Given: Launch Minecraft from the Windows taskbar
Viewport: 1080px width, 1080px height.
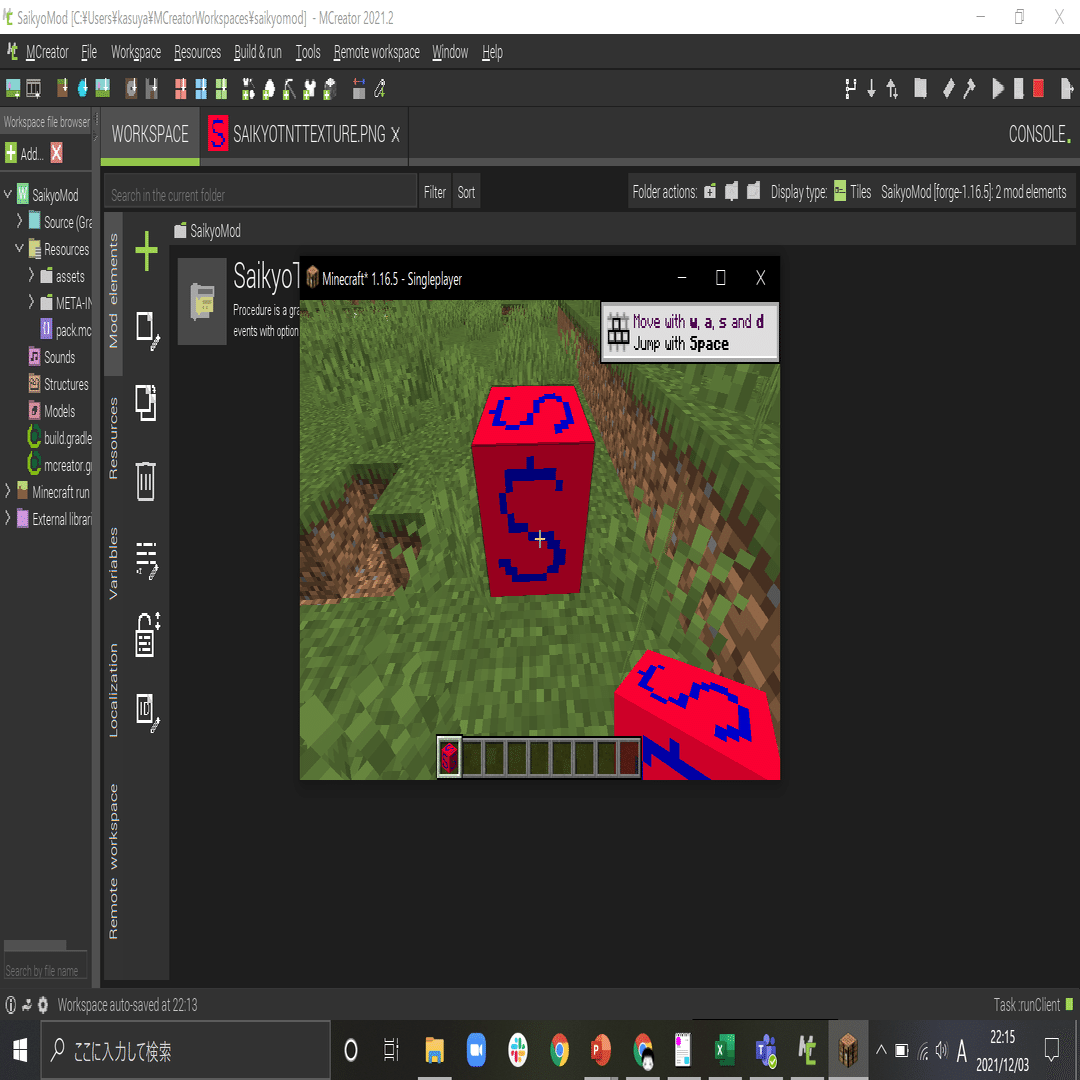Looking at the screenshot, I should point(848,1050).
